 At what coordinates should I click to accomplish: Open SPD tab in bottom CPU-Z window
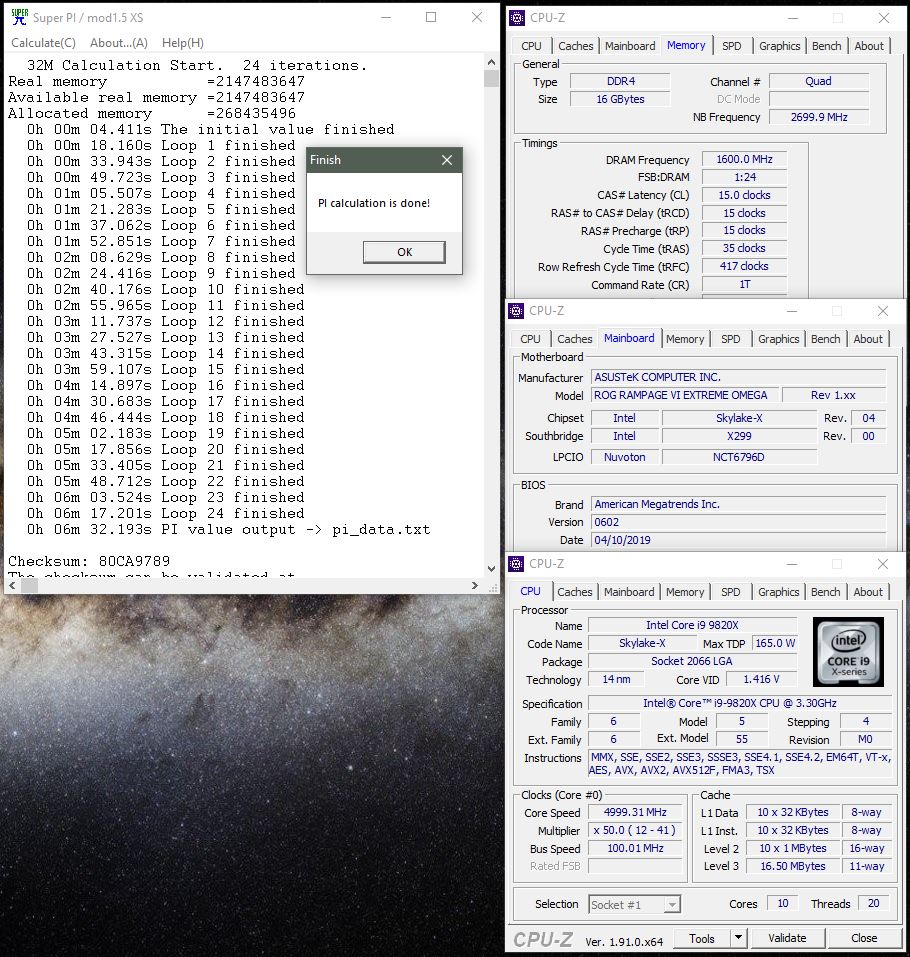pyautogui.click(x=730, y=592)
